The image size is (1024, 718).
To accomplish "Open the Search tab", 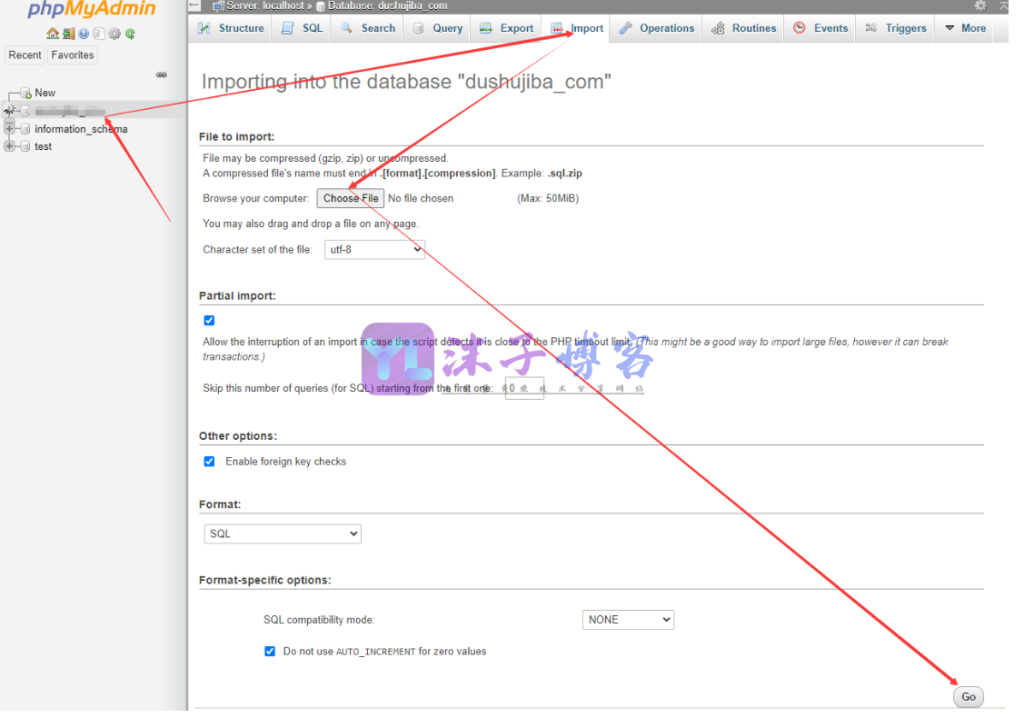I will coord(368,28).
